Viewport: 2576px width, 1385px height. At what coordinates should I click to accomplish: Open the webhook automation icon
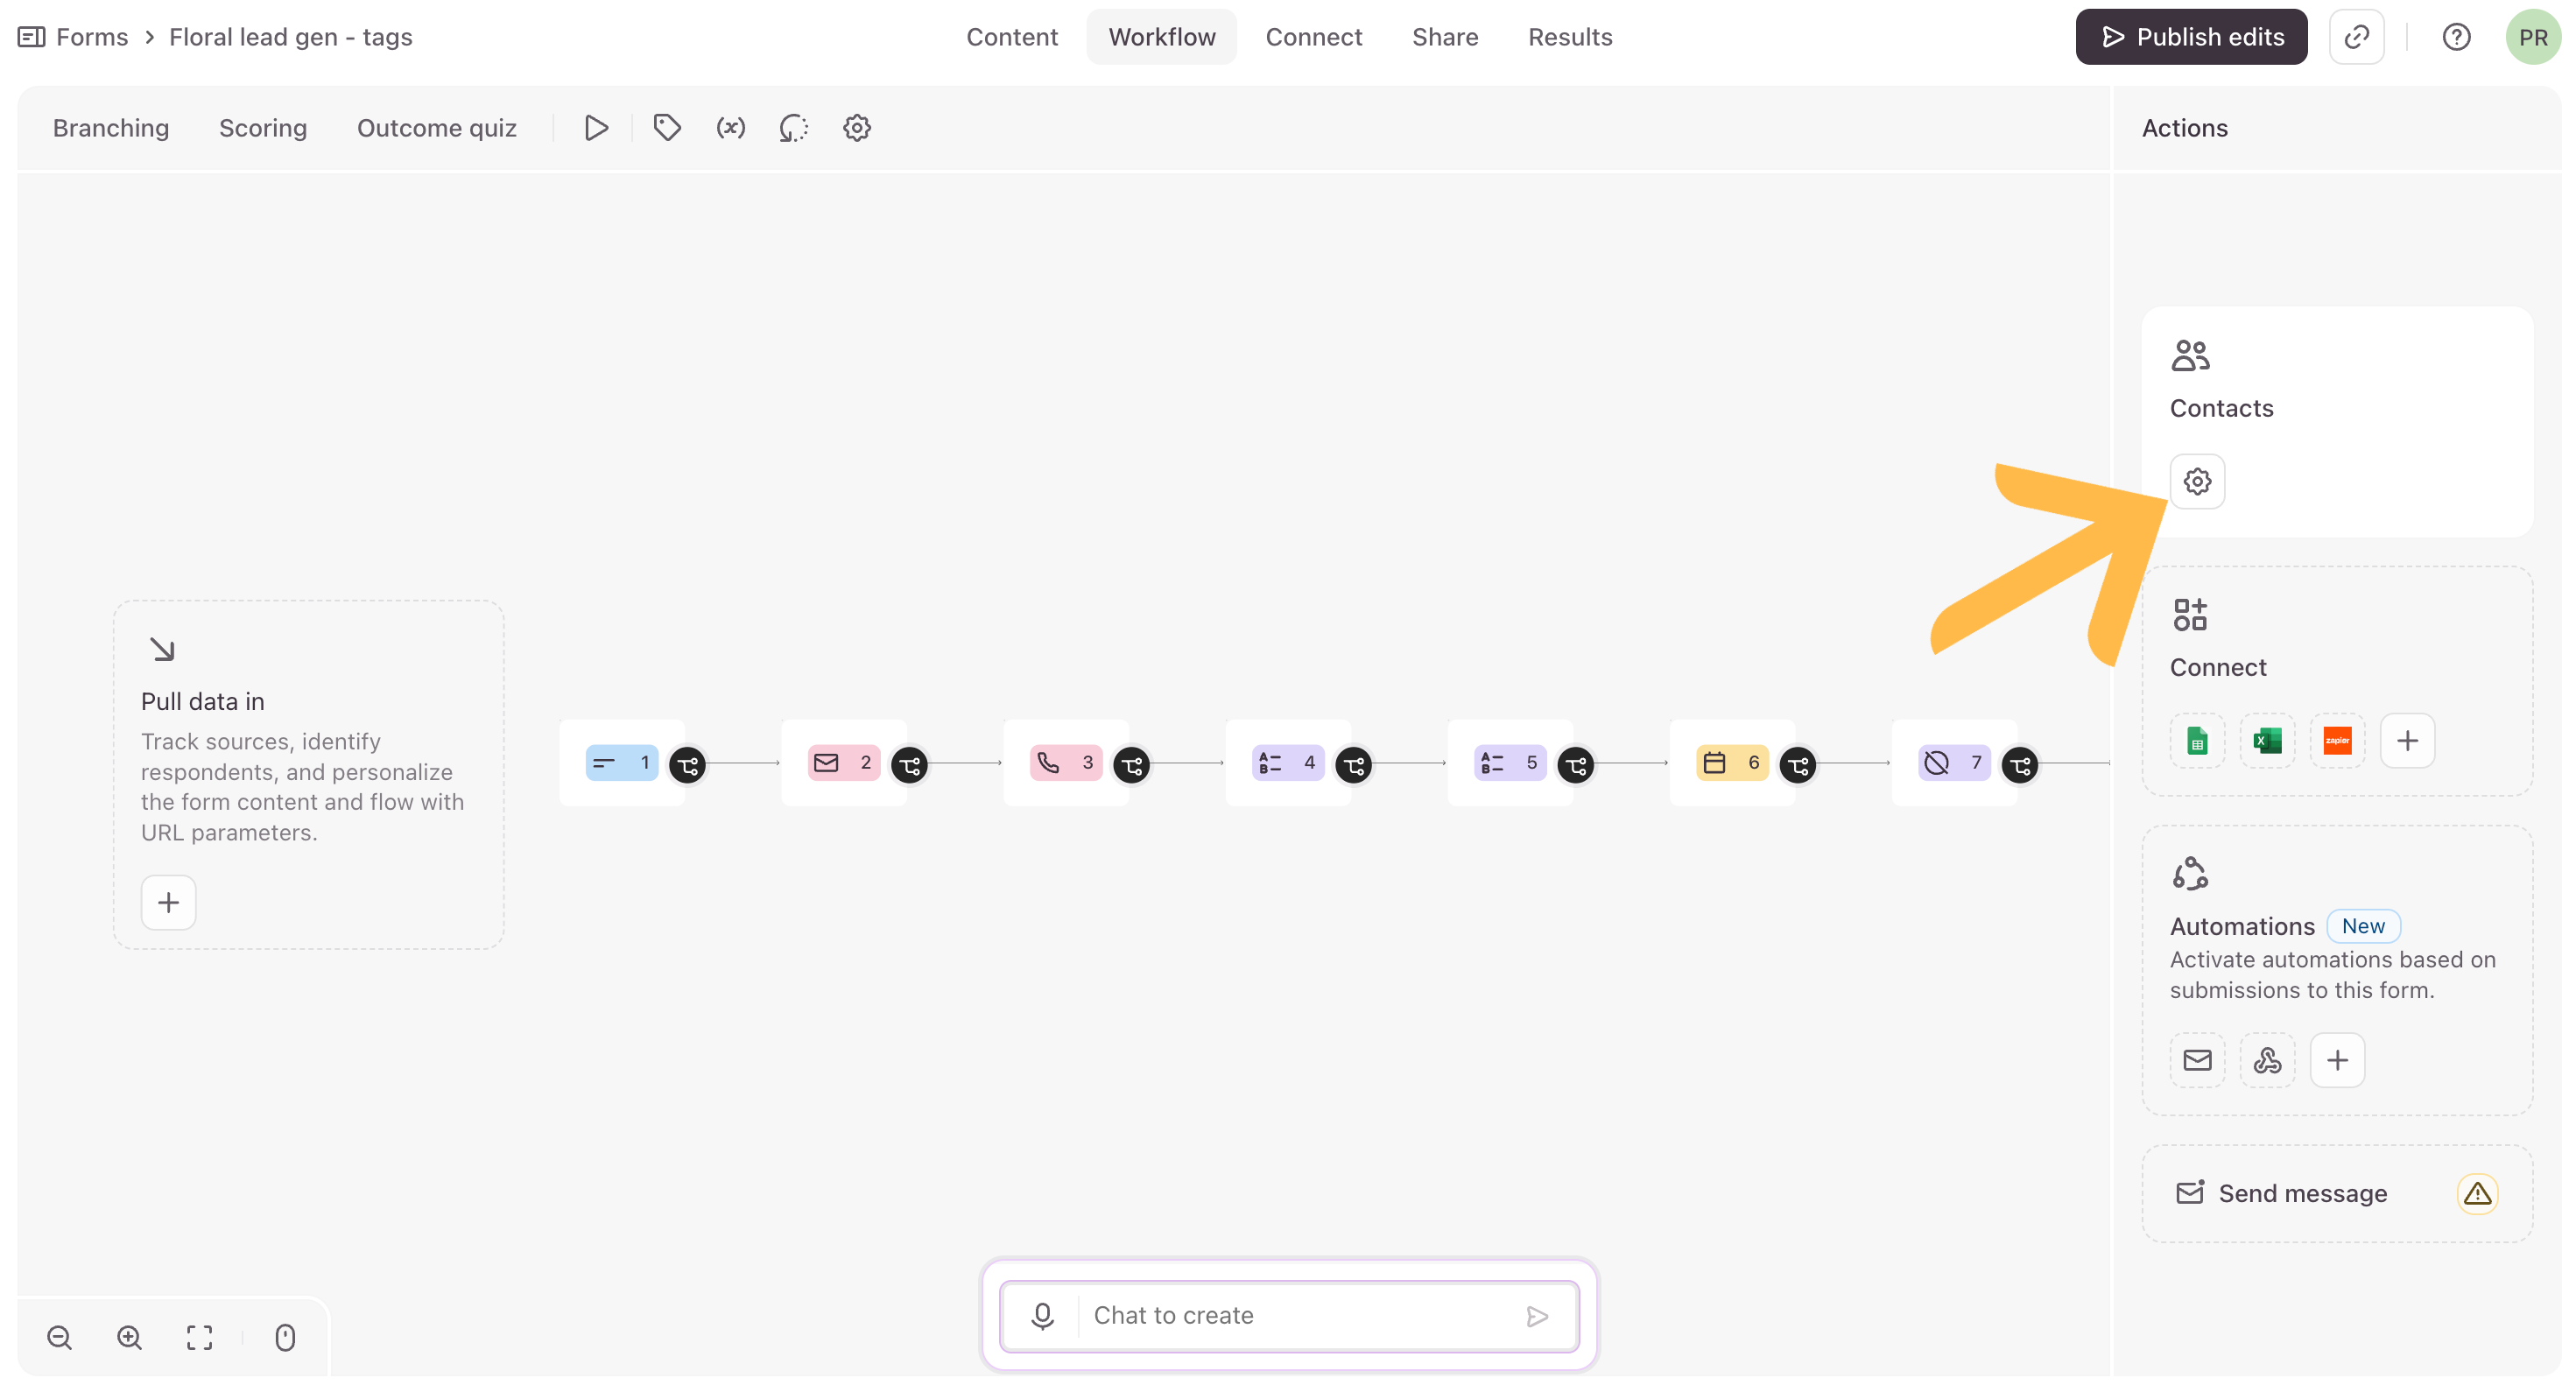pyautogui.click(x=2267, y=1060)
